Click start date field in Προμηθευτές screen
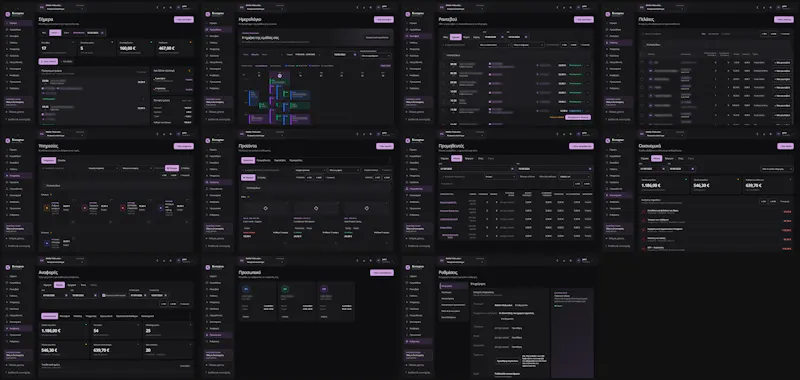The height and width of the screenshot is (380, 800). coord(476,169)
